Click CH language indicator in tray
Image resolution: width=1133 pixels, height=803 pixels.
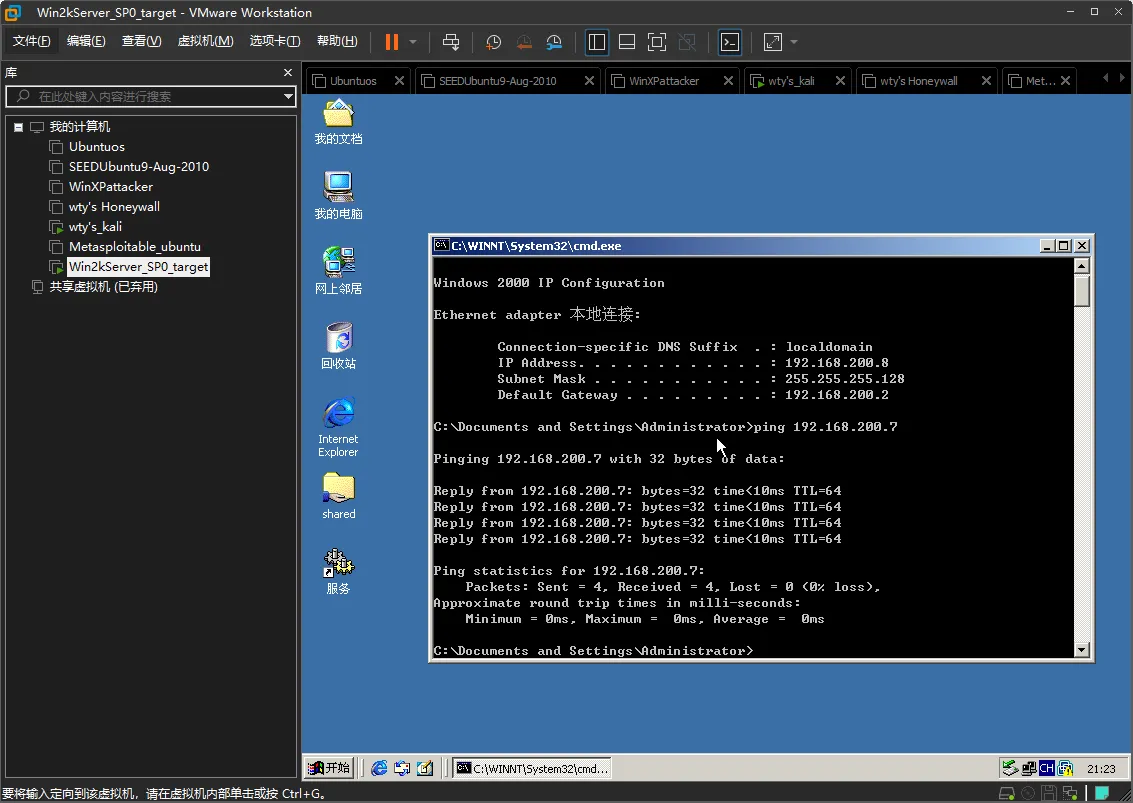point(1046,768)
